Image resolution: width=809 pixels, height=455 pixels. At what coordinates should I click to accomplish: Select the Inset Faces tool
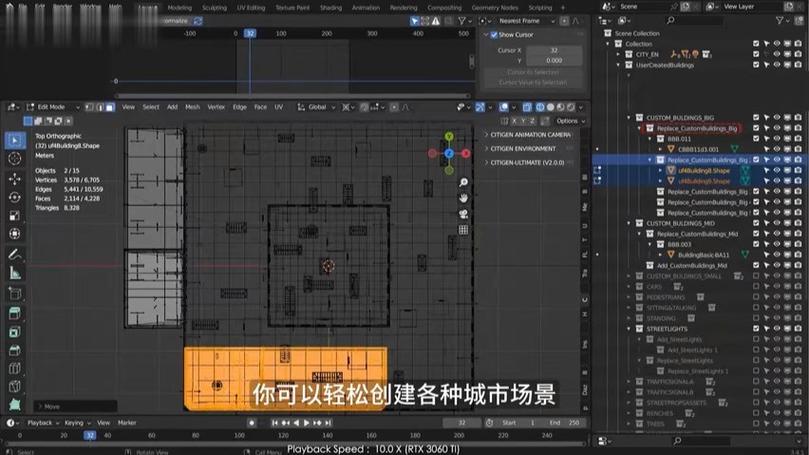point(15,332)
